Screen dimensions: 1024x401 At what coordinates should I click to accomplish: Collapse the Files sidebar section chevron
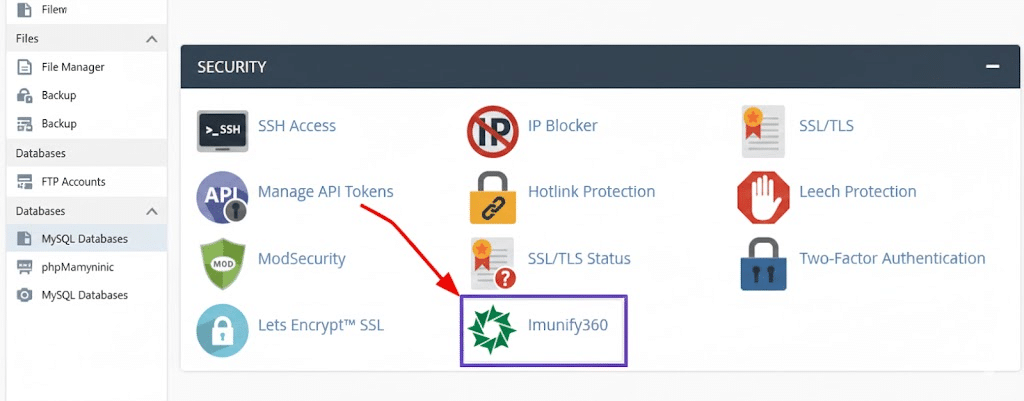pos(152,39)
